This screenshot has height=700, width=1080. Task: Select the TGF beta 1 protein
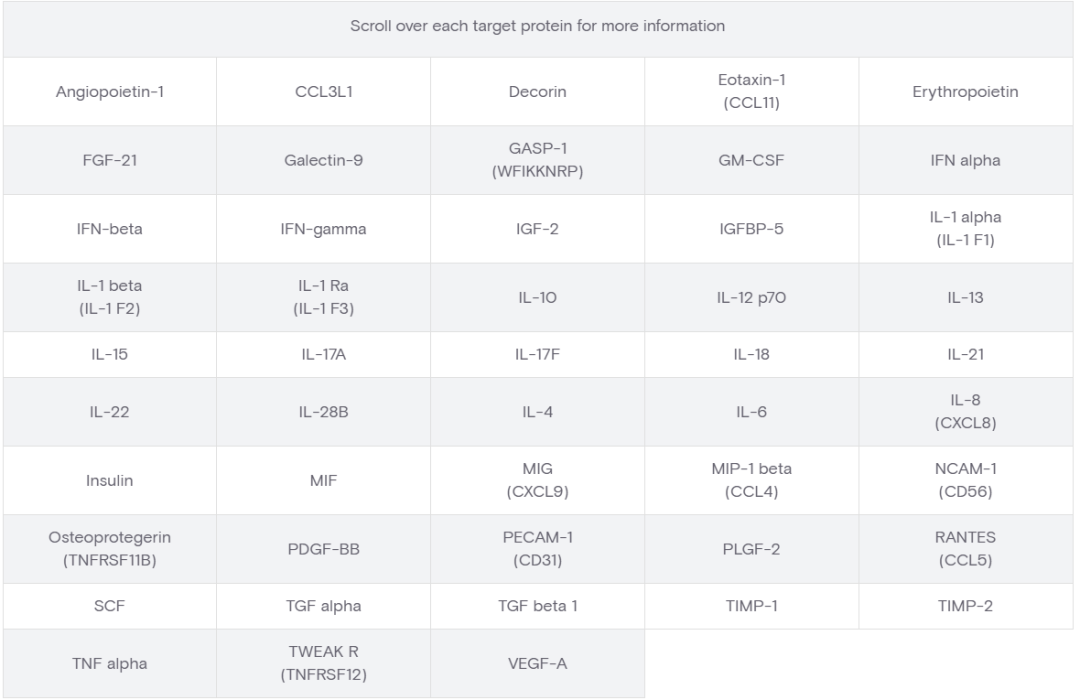[537, 606]
